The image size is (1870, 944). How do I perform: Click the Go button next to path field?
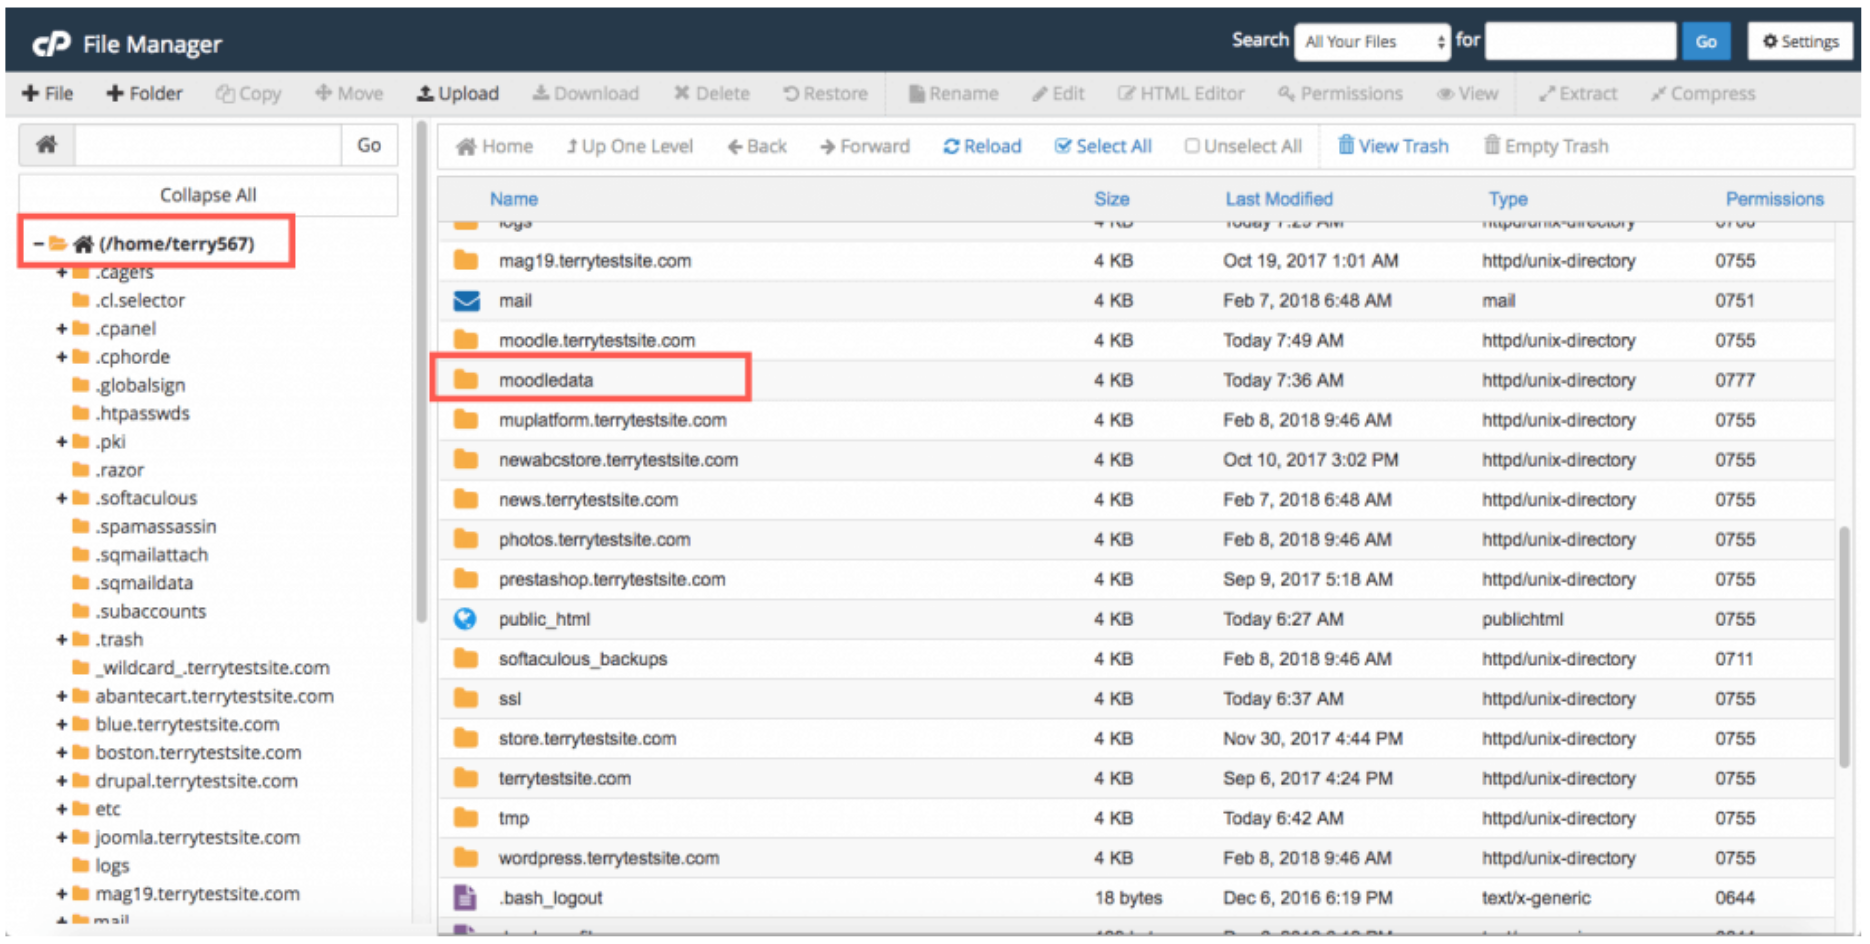click(x=369, y=145)
